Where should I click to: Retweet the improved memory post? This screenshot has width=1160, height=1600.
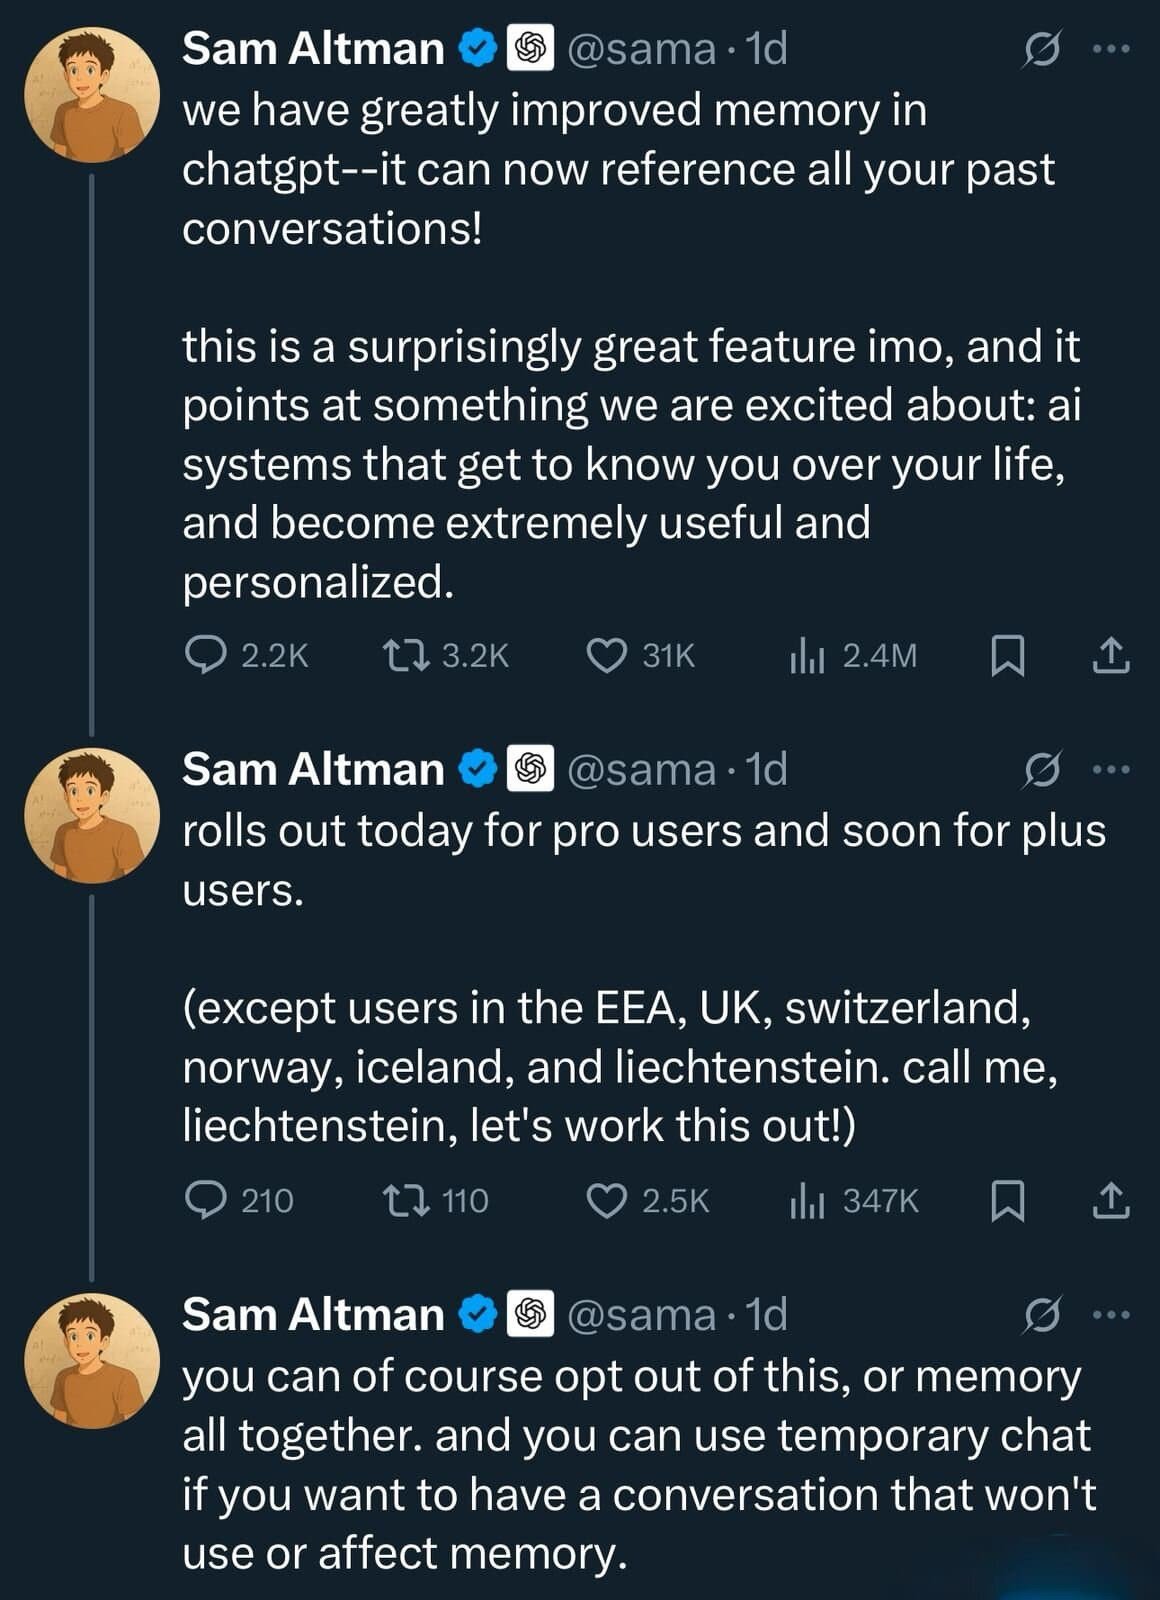406,655
